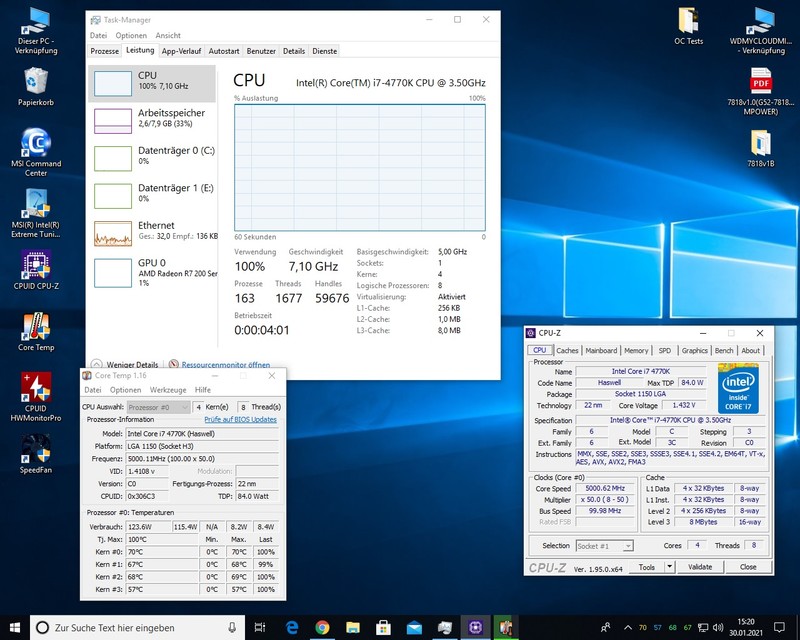
Task: Switch to Benutzer tab
Action: pos(261,51)
